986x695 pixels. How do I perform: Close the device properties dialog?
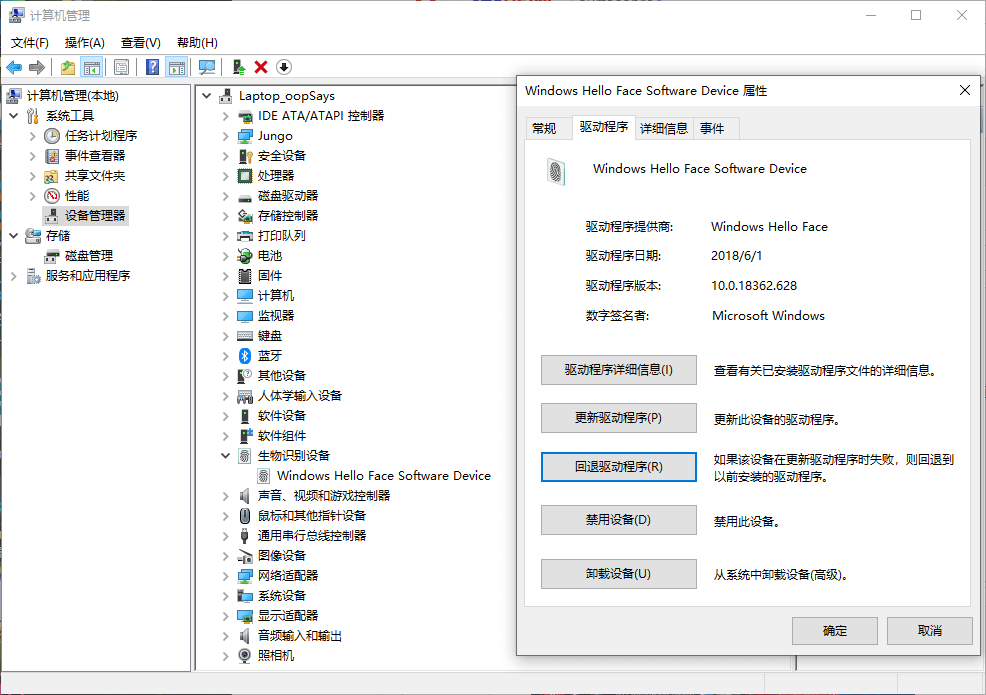[965, 91]
